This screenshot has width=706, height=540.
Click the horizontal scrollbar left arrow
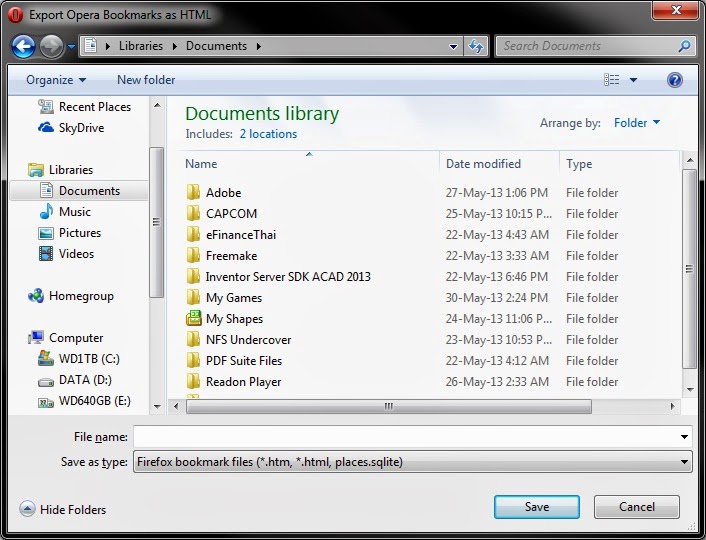tap(176, 406)
